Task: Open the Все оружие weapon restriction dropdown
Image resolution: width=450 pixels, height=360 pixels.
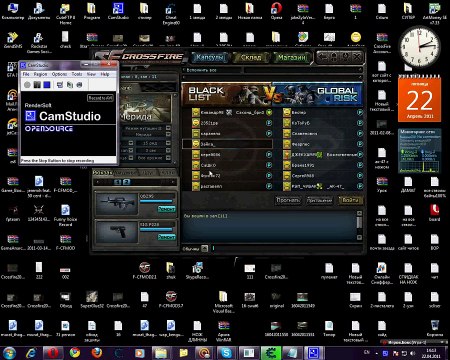Action: coord(168,158)
